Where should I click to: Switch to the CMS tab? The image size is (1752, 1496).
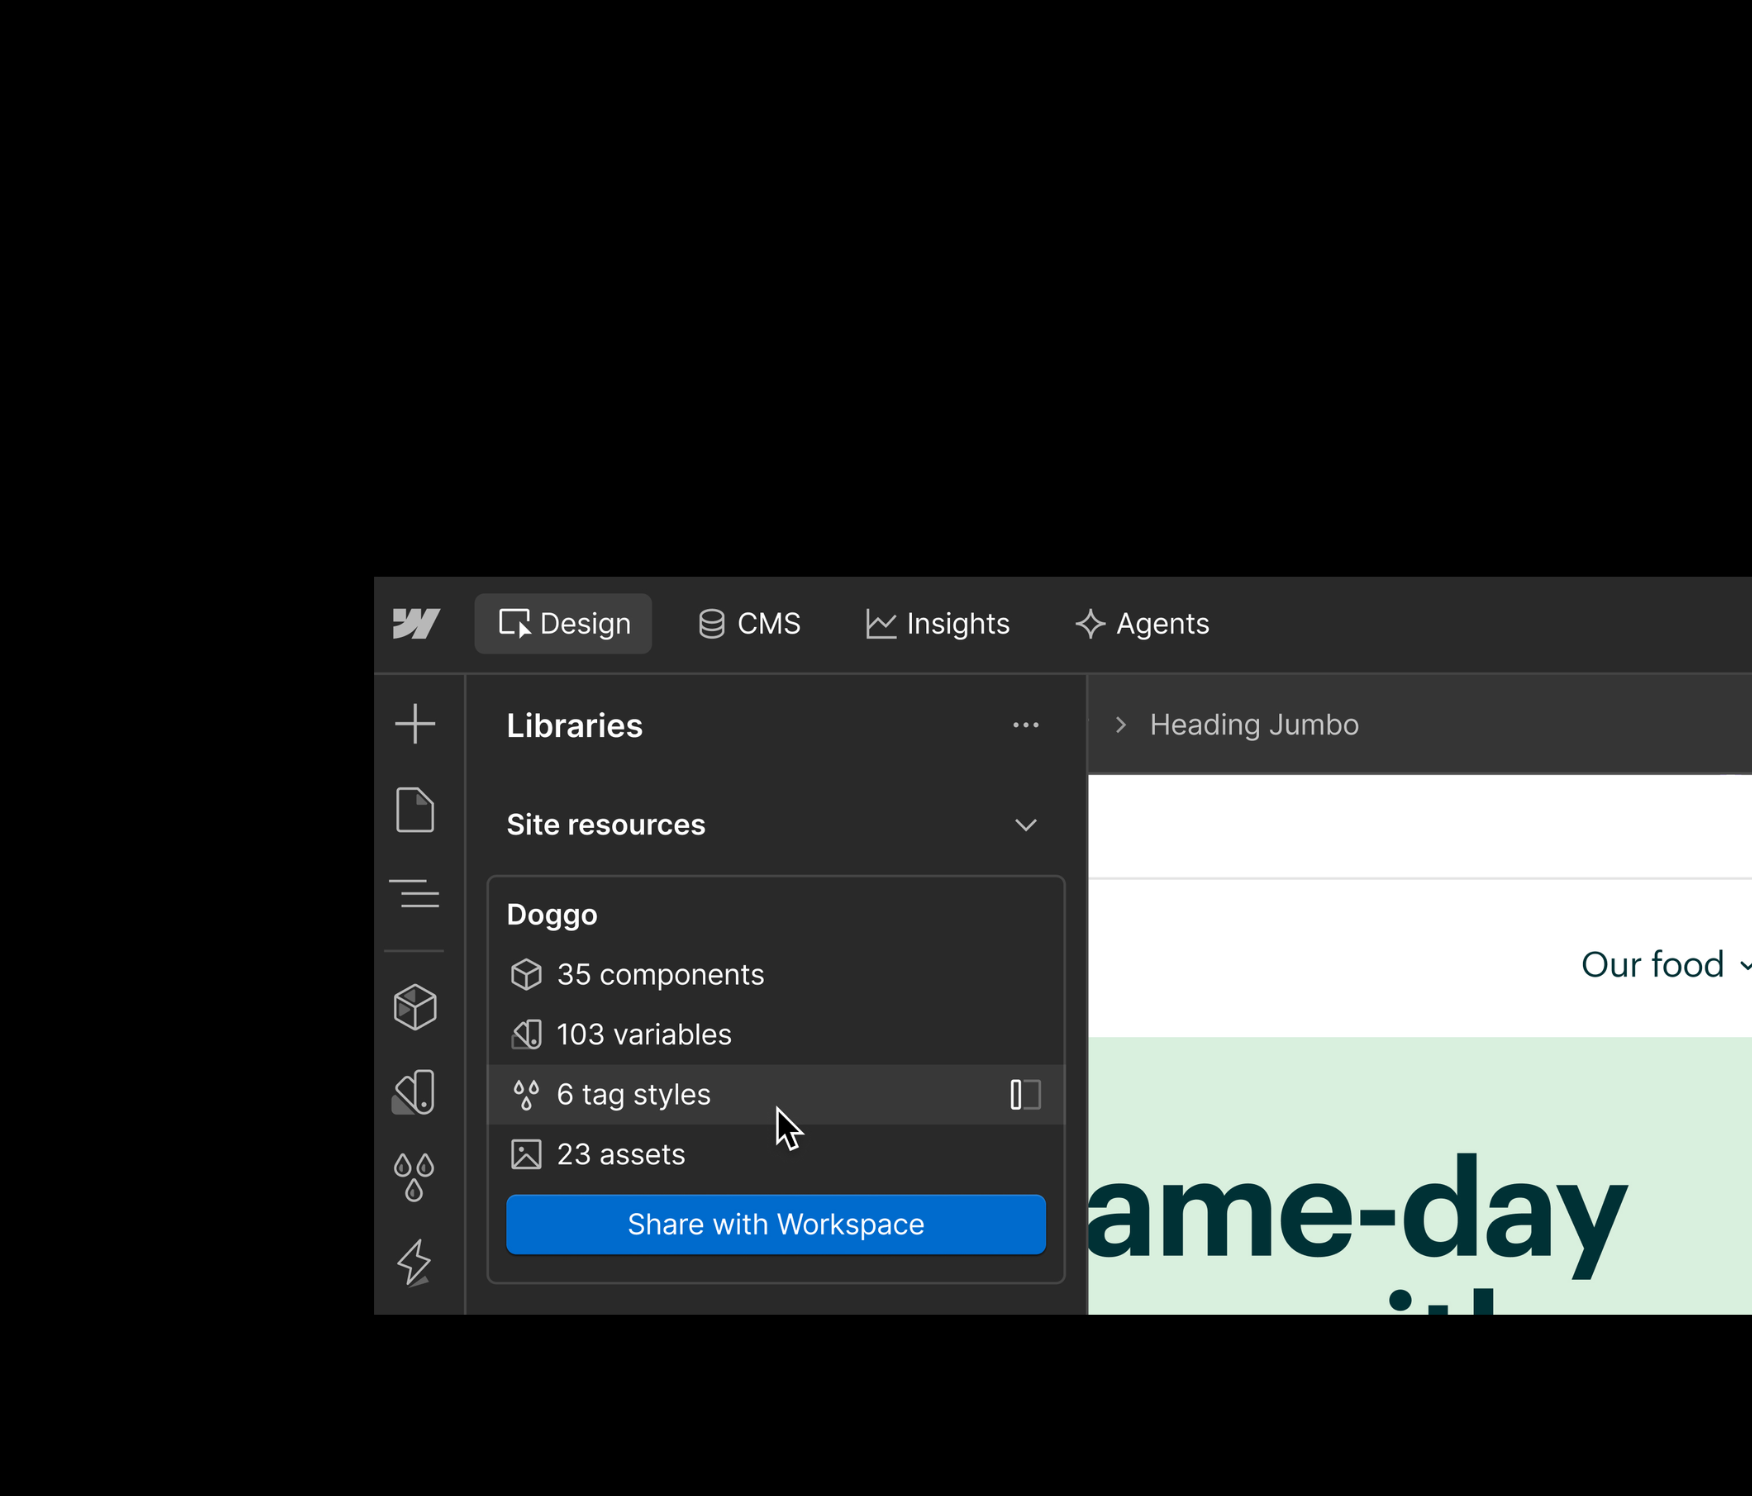[x=749, y=624]
